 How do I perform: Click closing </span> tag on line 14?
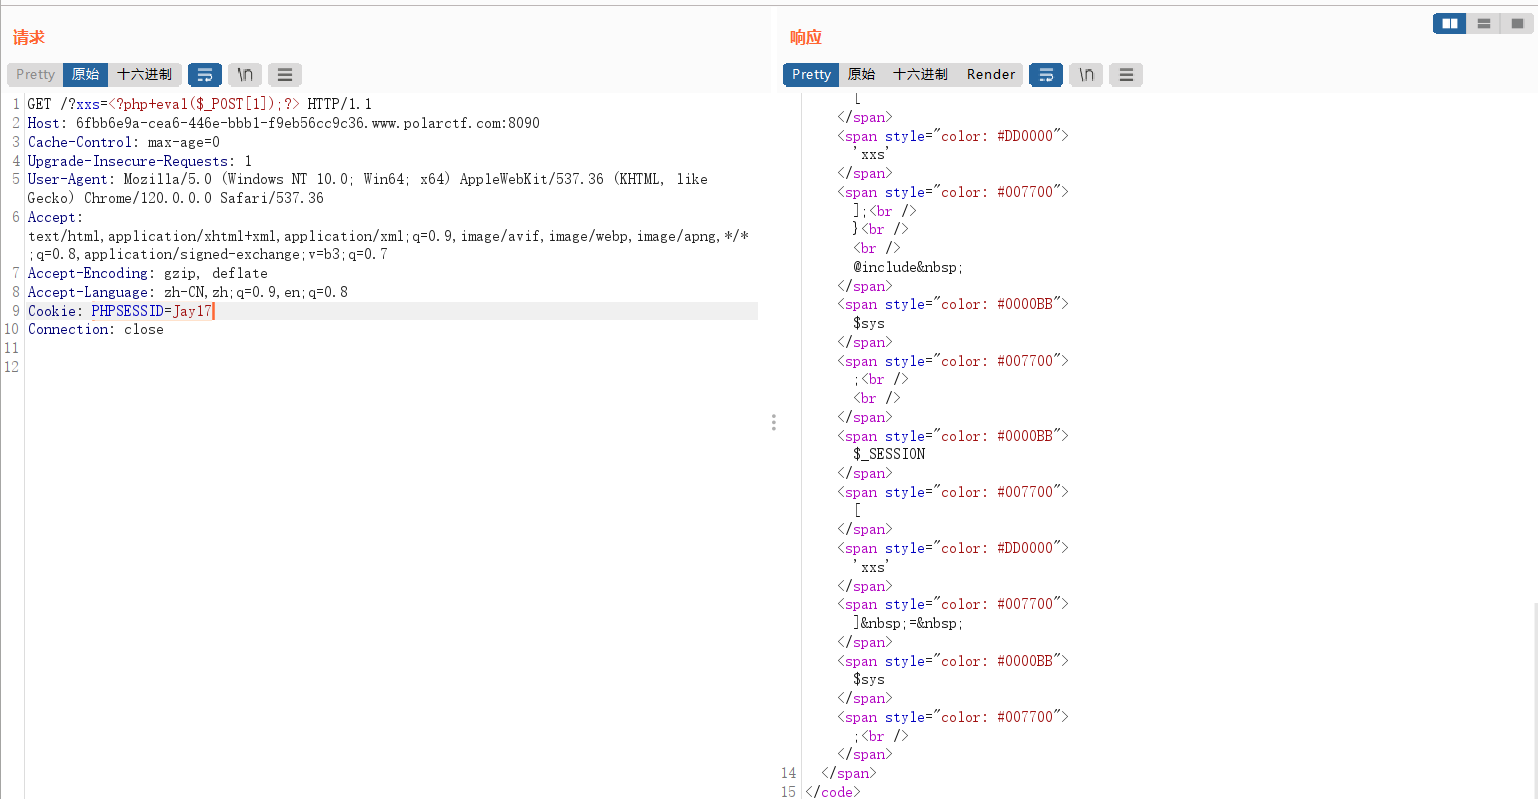tap(849, 773)
